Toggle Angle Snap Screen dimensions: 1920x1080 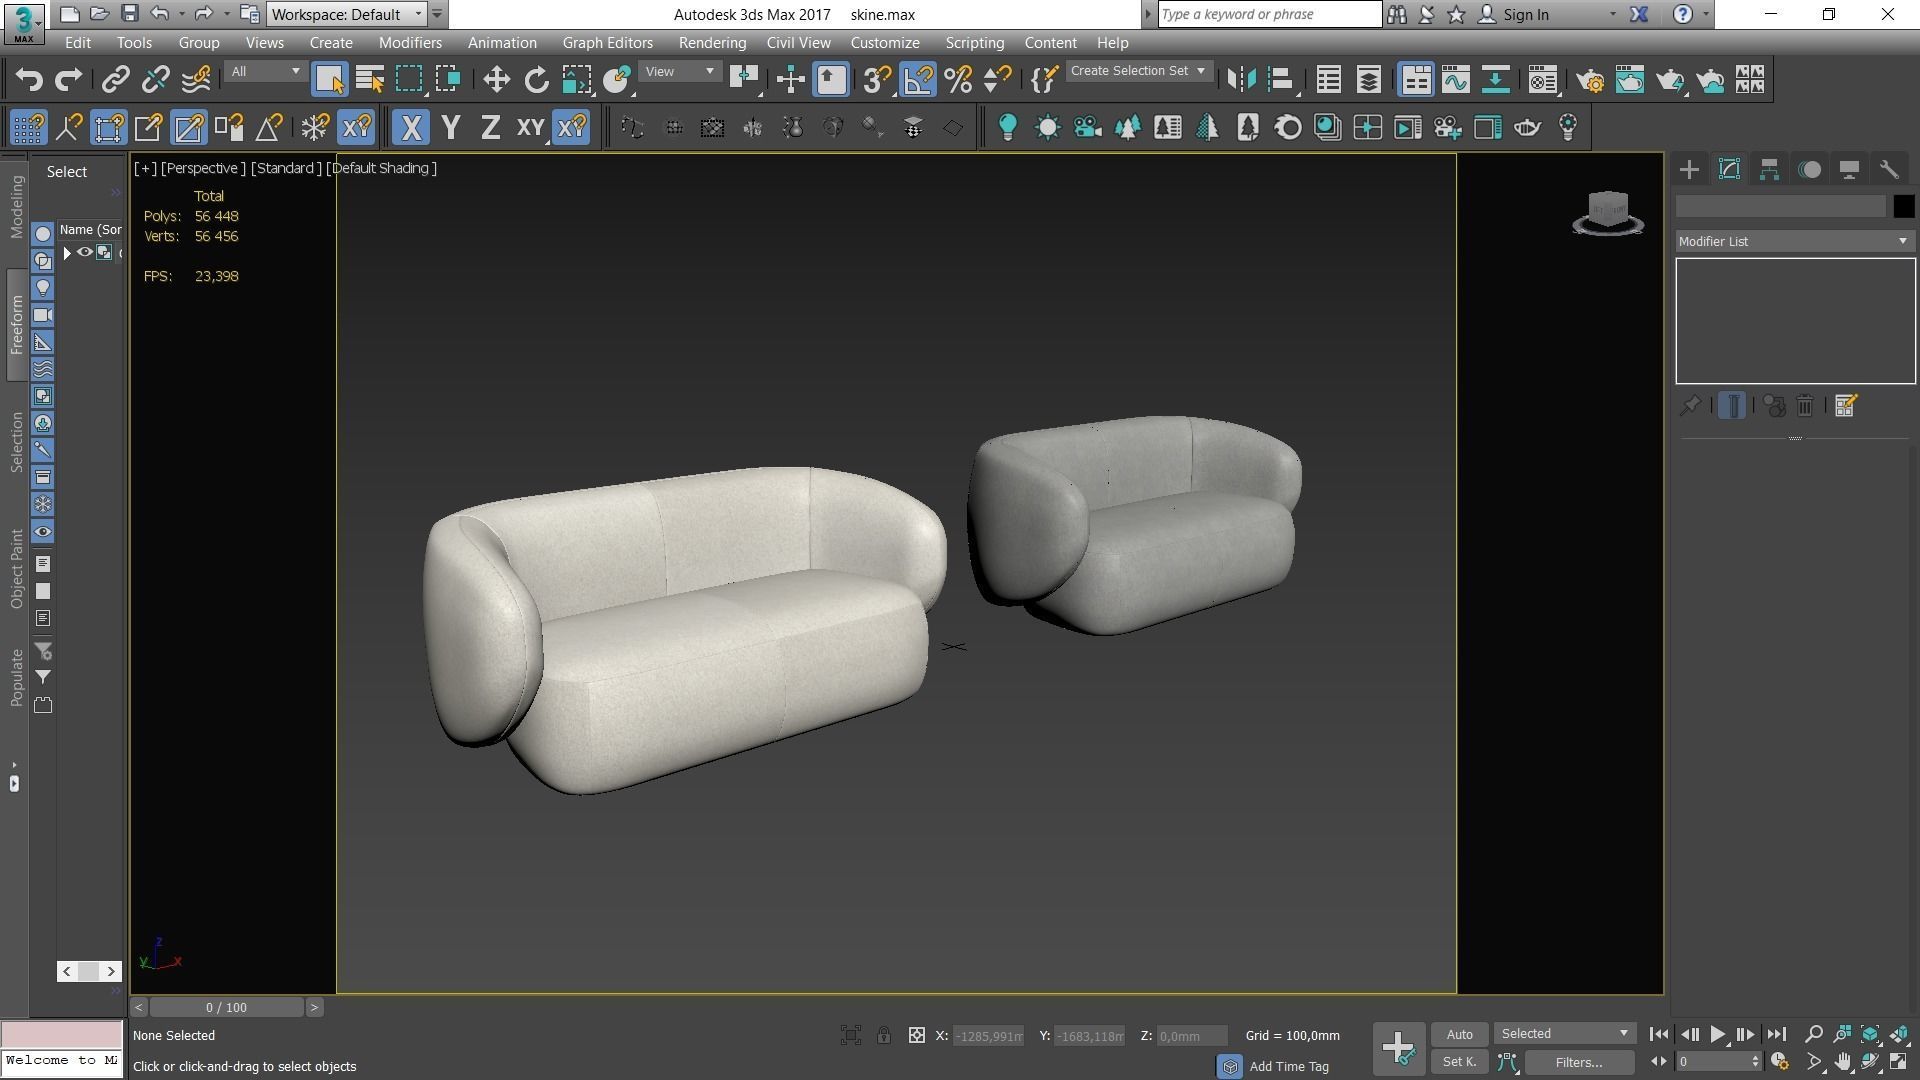click(x=918, y=79)
